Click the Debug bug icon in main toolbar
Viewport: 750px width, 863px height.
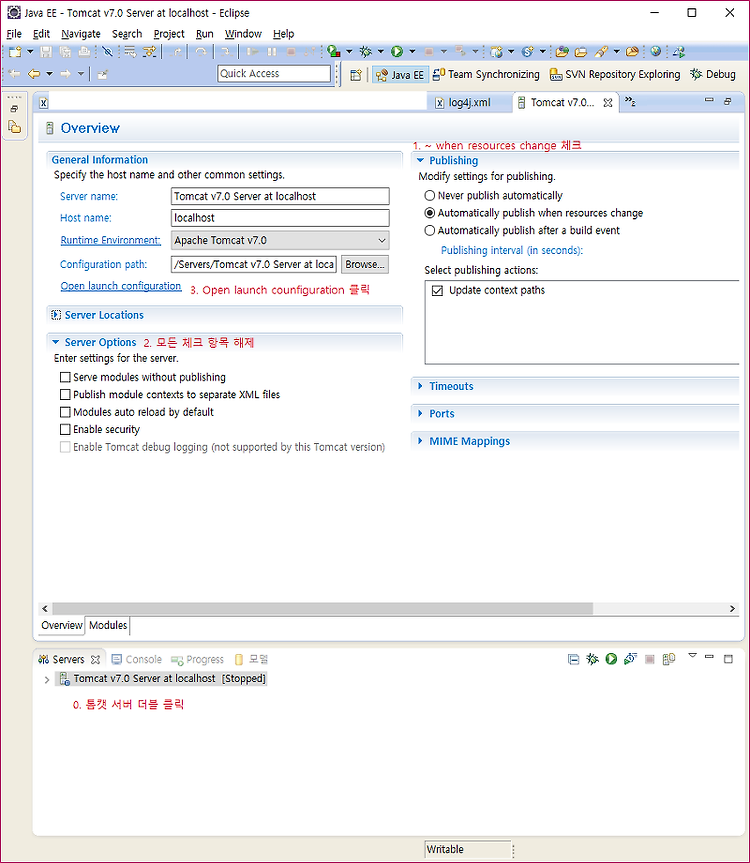pos(365,52)
